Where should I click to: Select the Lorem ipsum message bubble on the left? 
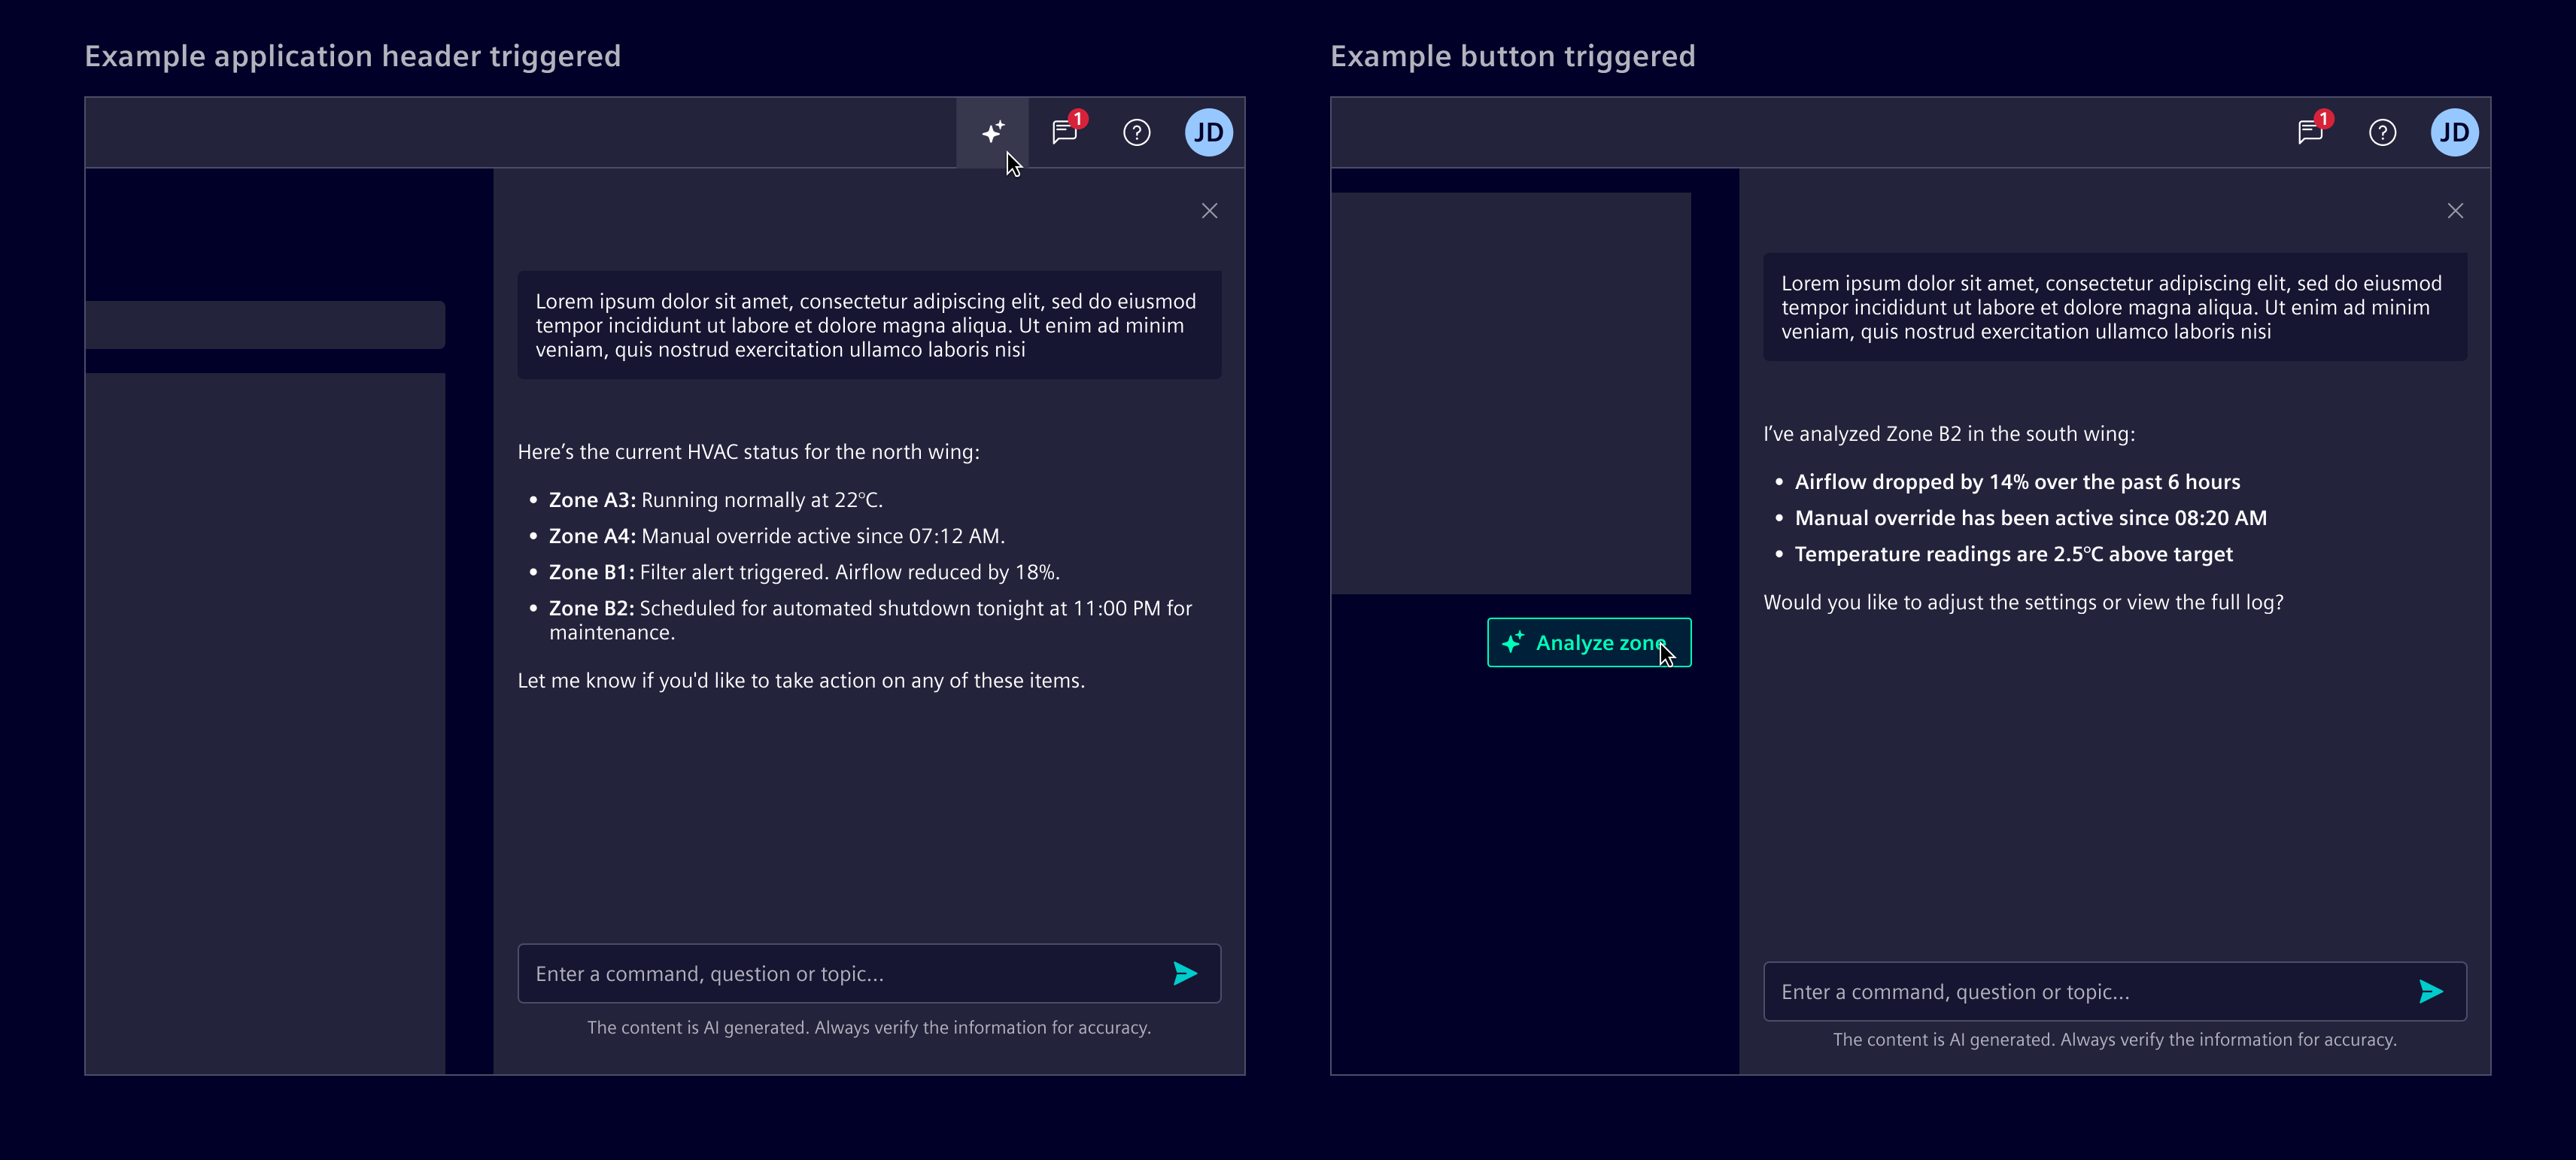(868, 325)
